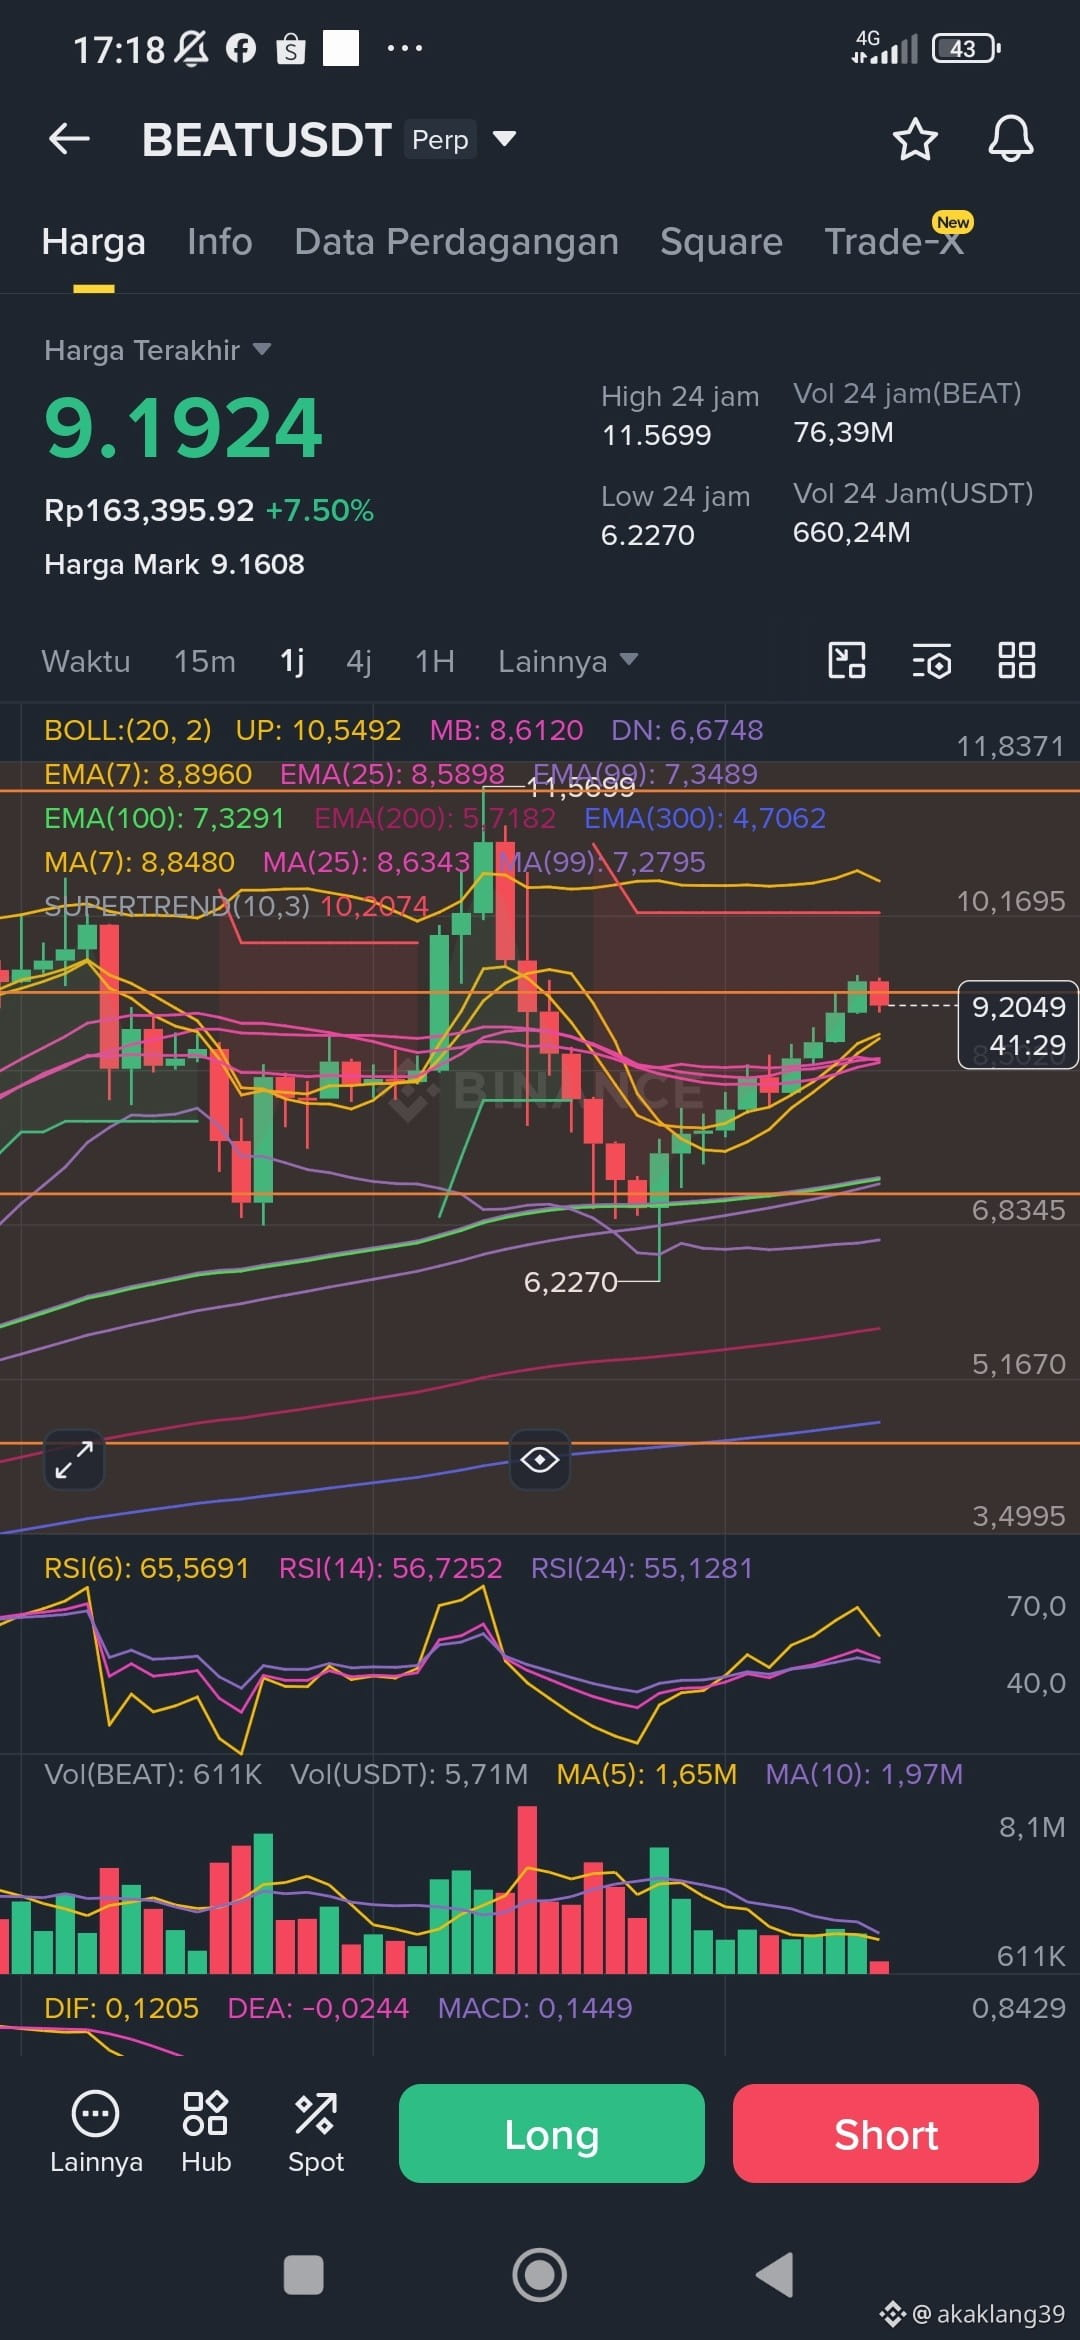This screenshot has width=1080, height=2340.
Task: Open chart indicator settings icon
Action: (932, 661)
